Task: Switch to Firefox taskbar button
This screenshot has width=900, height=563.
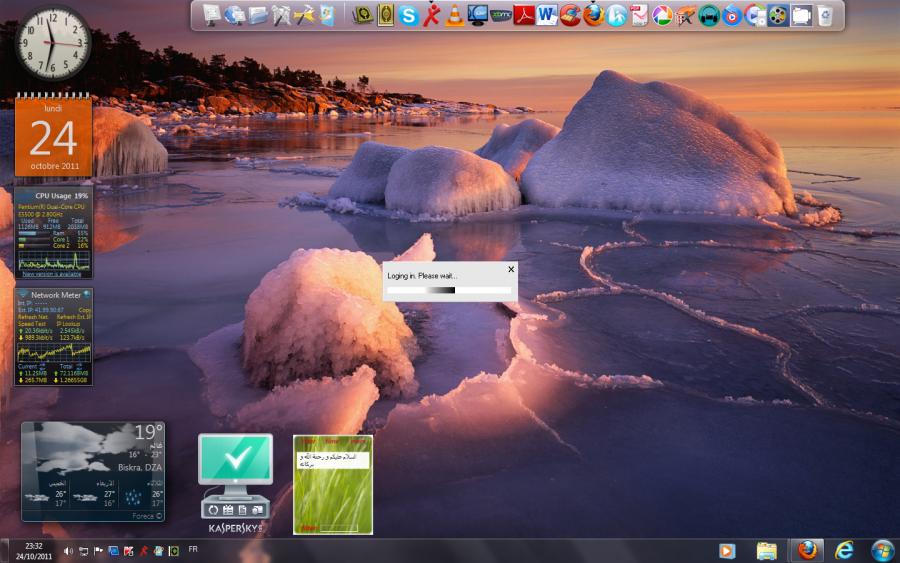Action: coord(807,550)
